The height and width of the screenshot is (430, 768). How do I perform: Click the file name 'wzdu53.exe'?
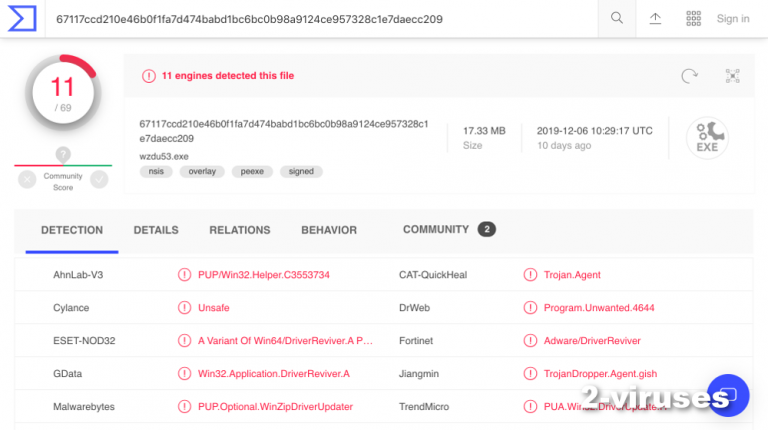[x=164, y=156]
